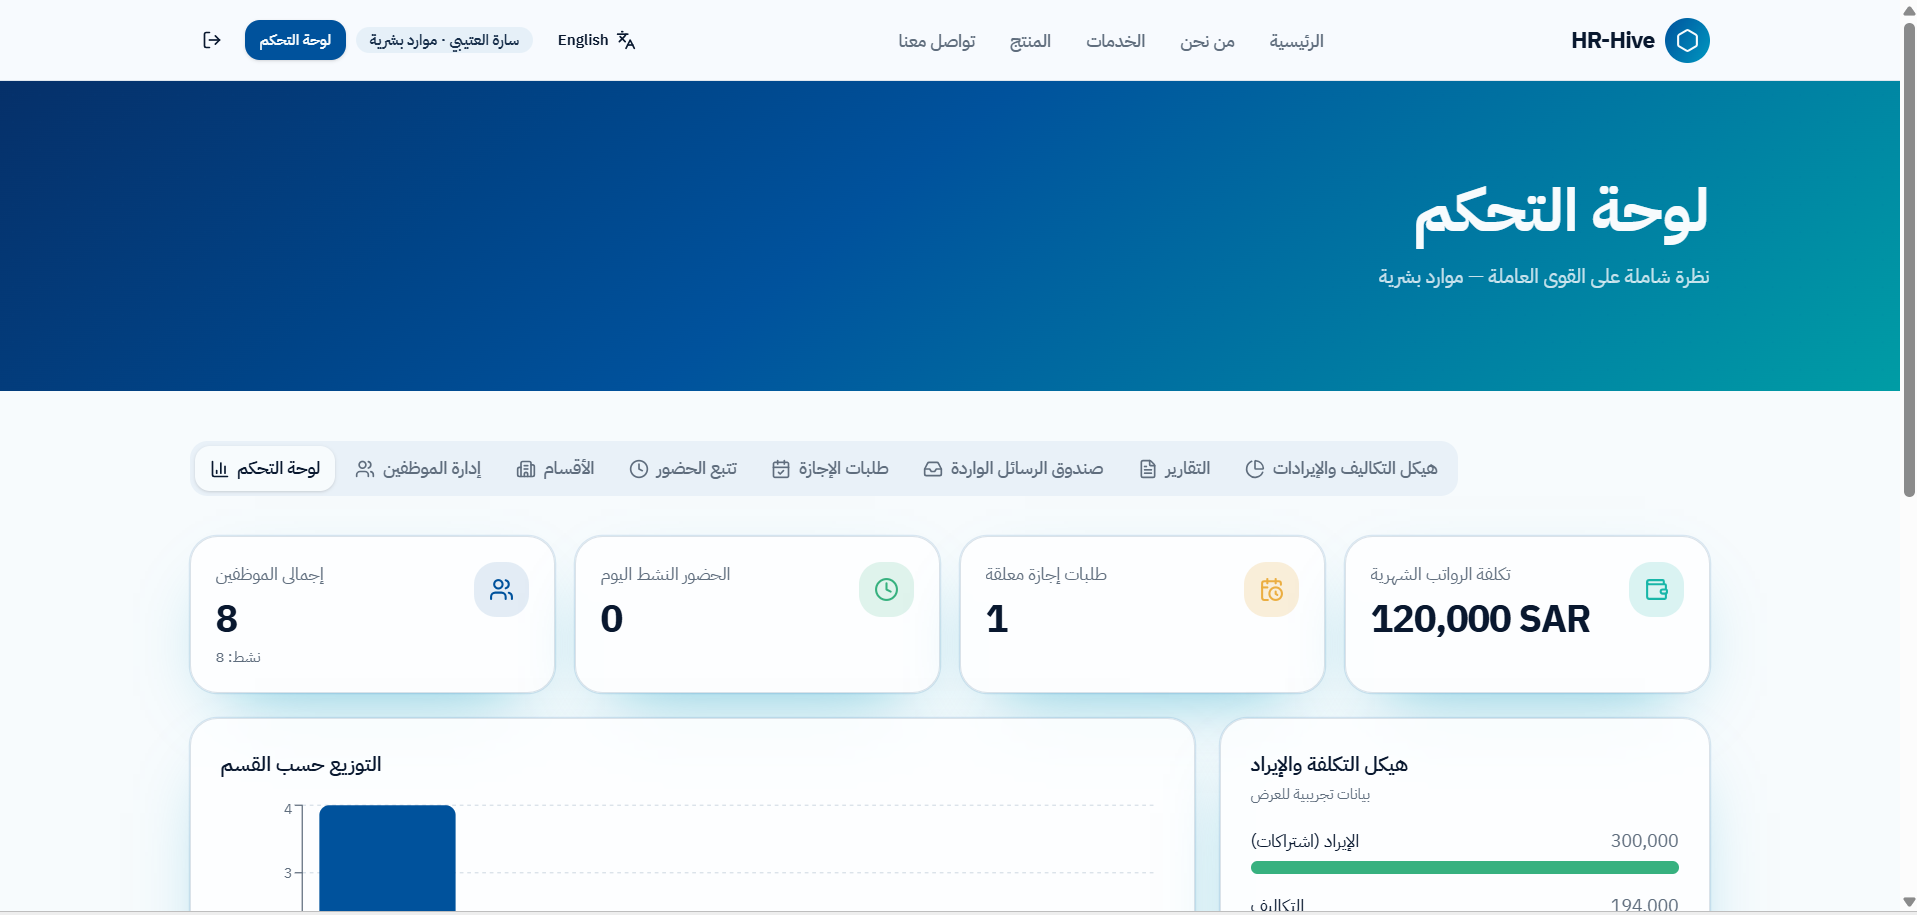Viewport: 1917px width, 915px height.
Task: Click the employees icon in إجمالي الموظفين card
Action: [501, 590]
